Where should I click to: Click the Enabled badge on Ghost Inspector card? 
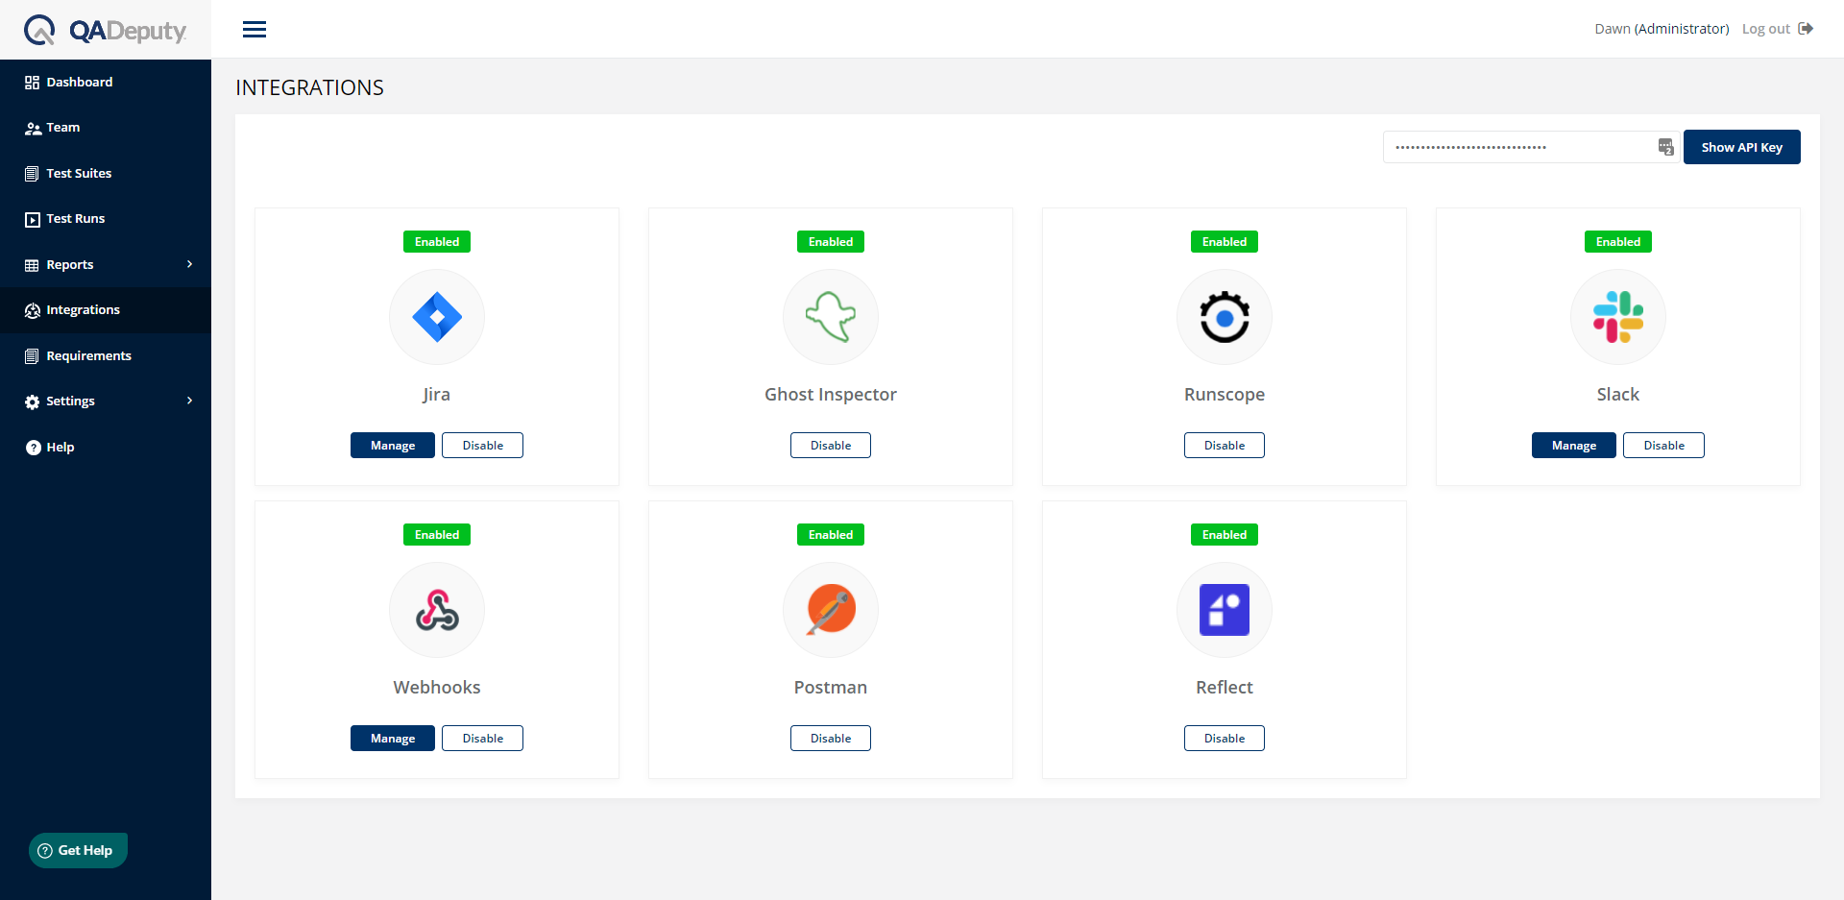coord(831,242)
